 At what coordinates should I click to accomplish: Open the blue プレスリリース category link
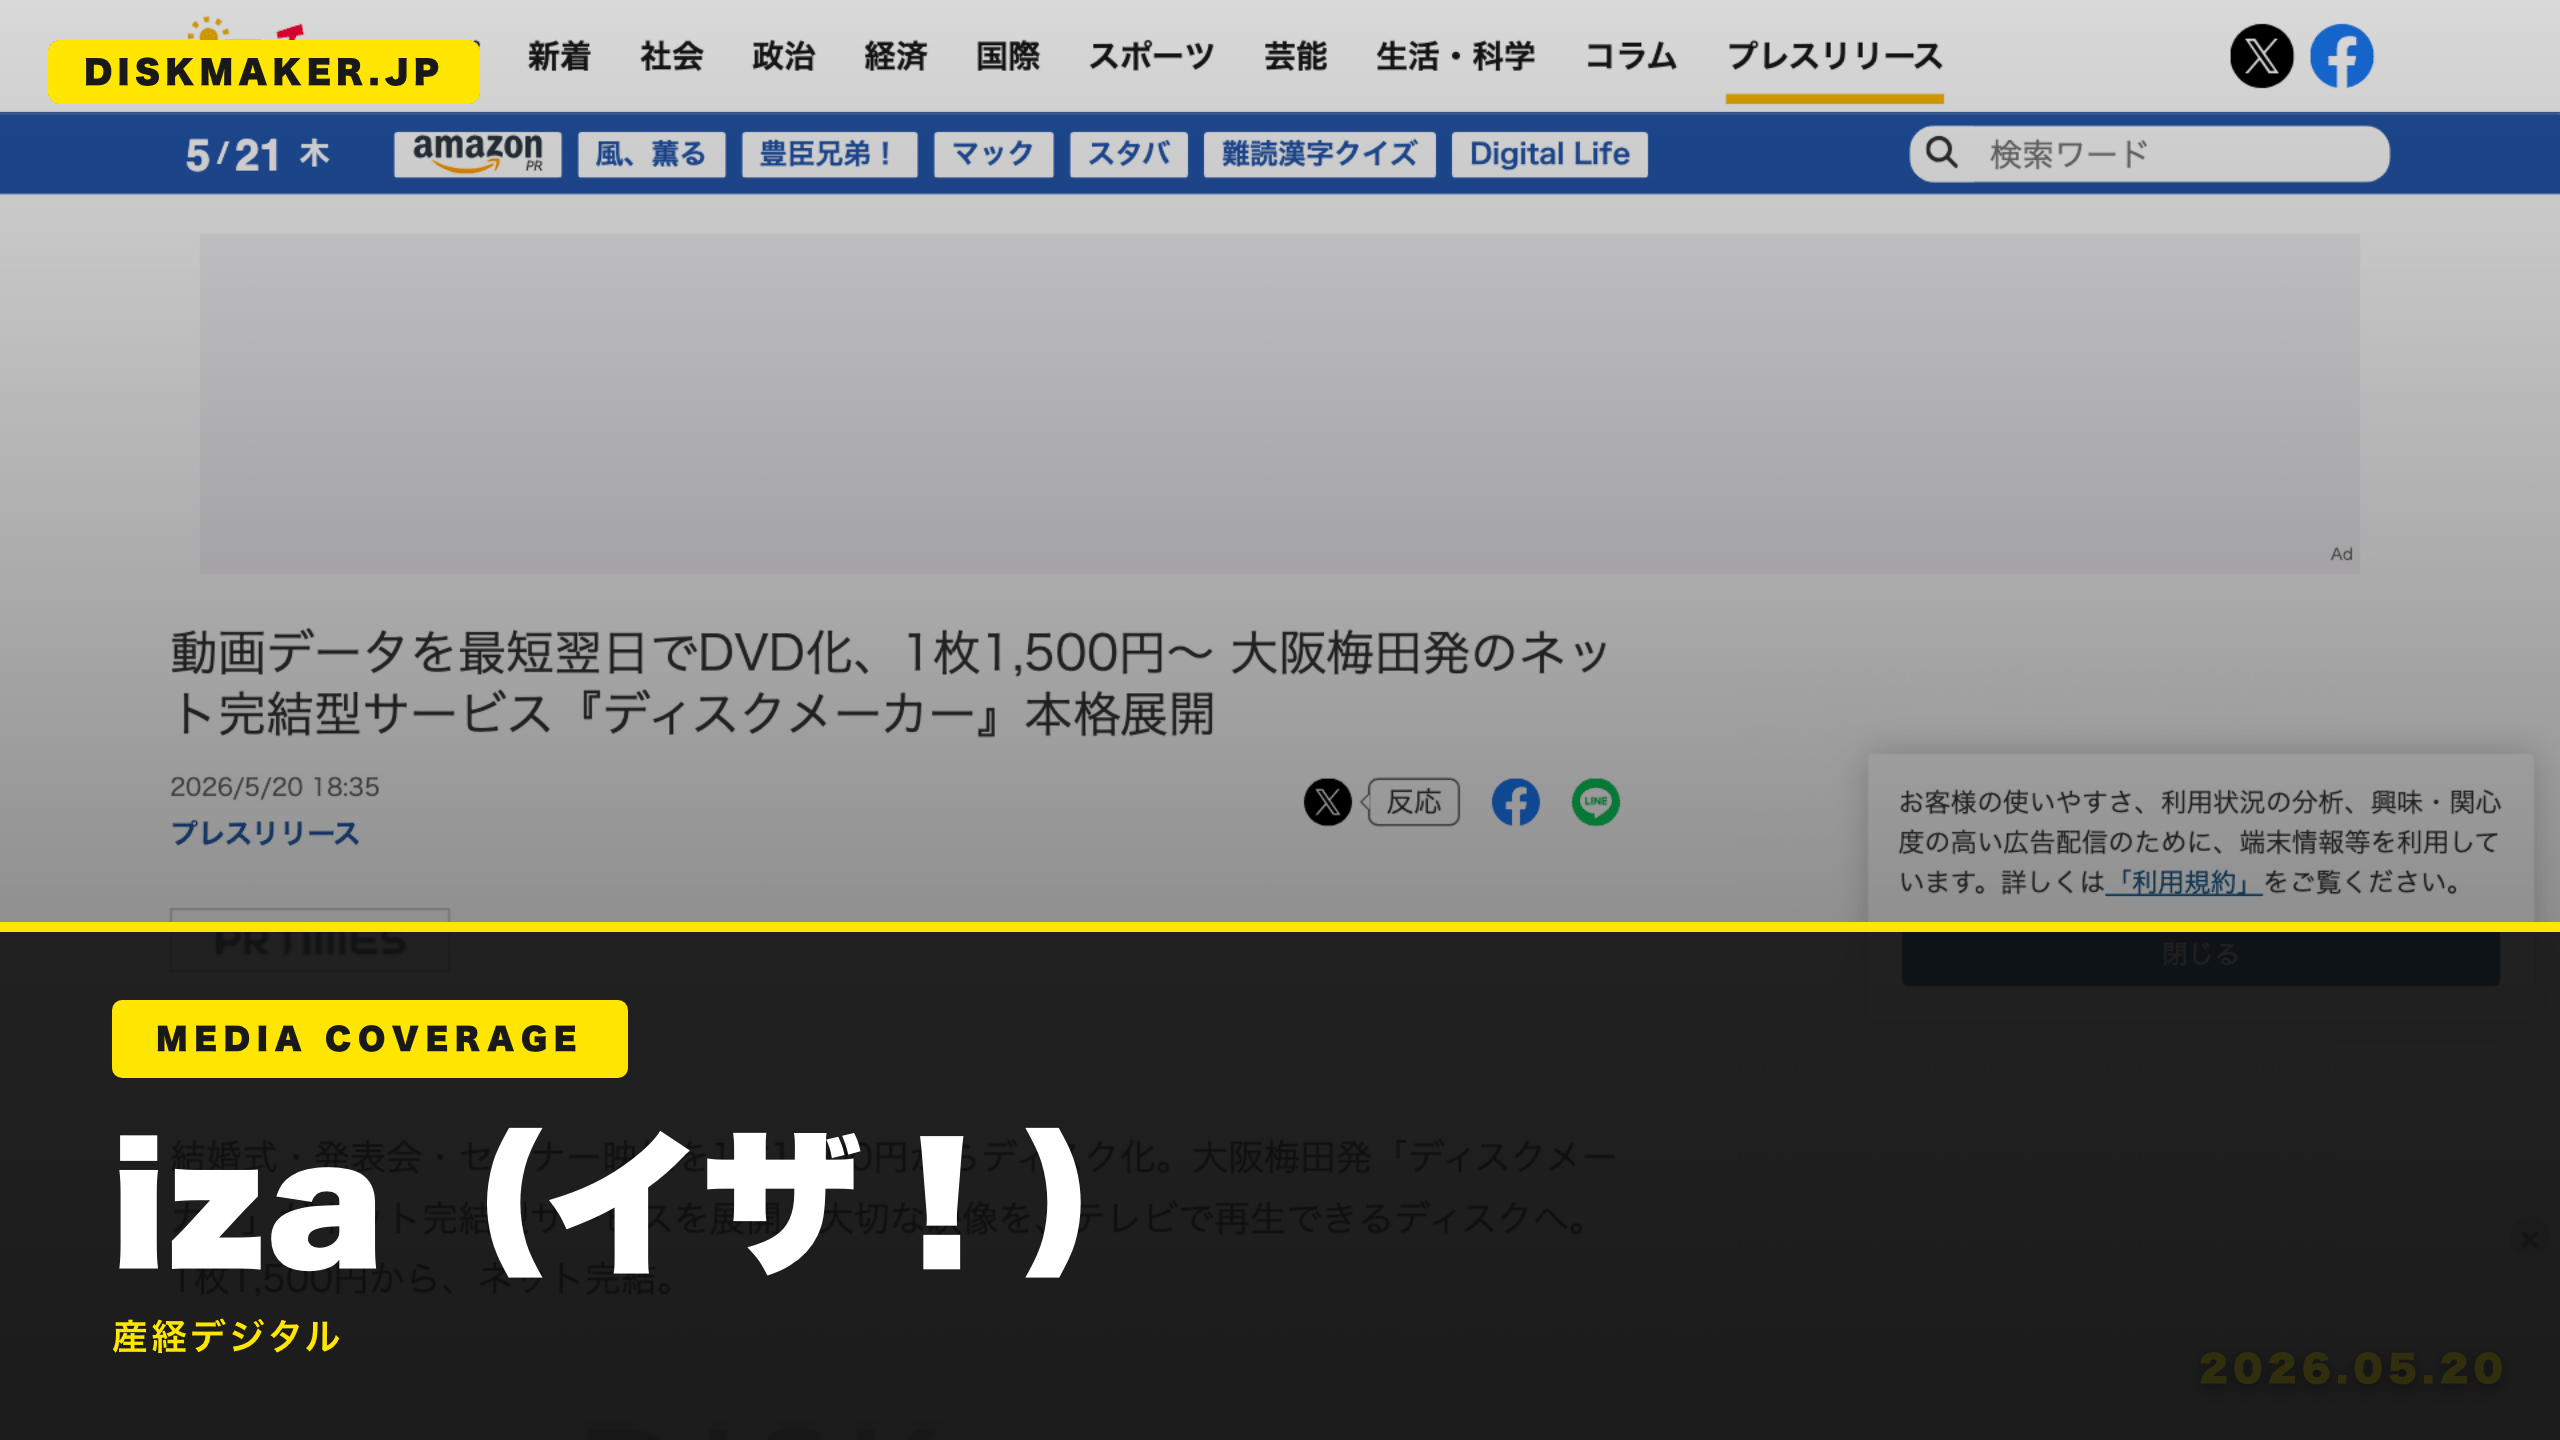[265, 833]
